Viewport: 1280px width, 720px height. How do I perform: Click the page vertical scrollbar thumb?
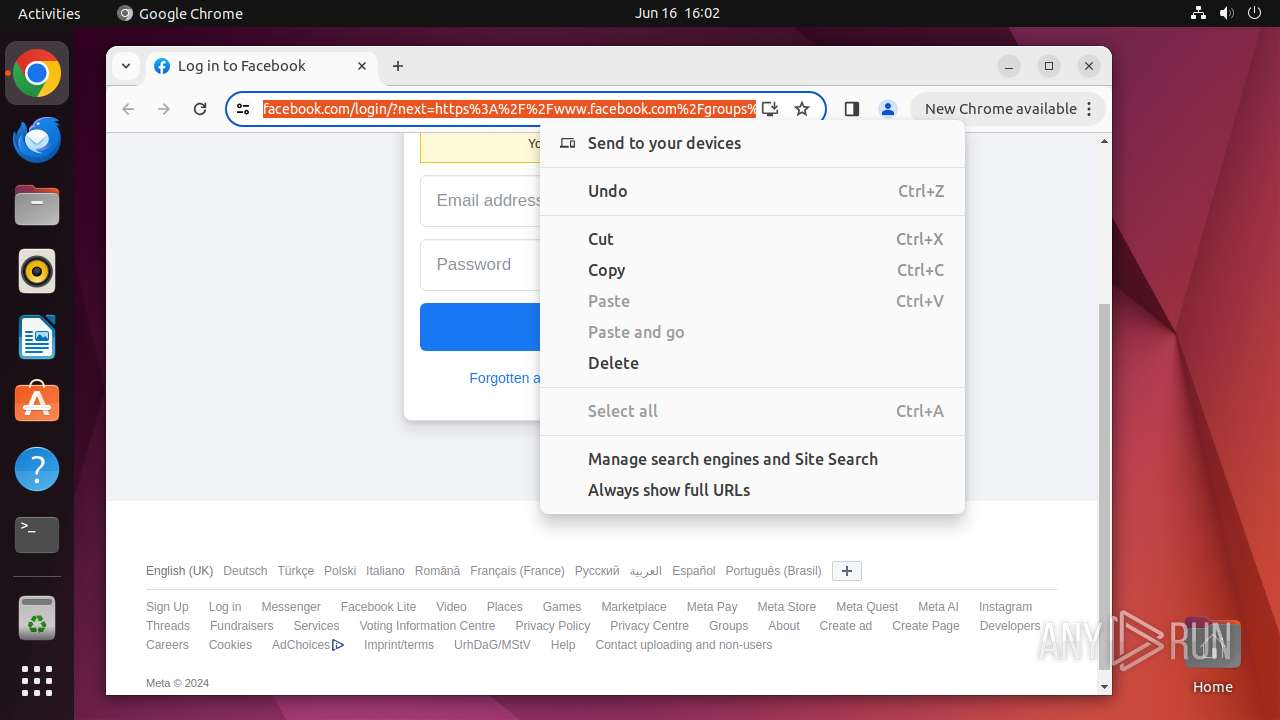(x=1104, y=486)
